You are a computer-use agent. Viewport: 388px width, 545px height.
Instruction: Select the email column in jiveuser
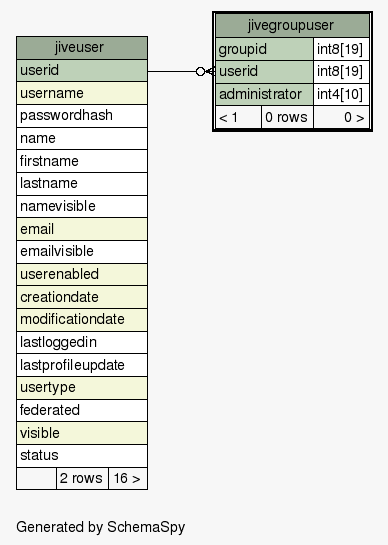tap(82, 229)
